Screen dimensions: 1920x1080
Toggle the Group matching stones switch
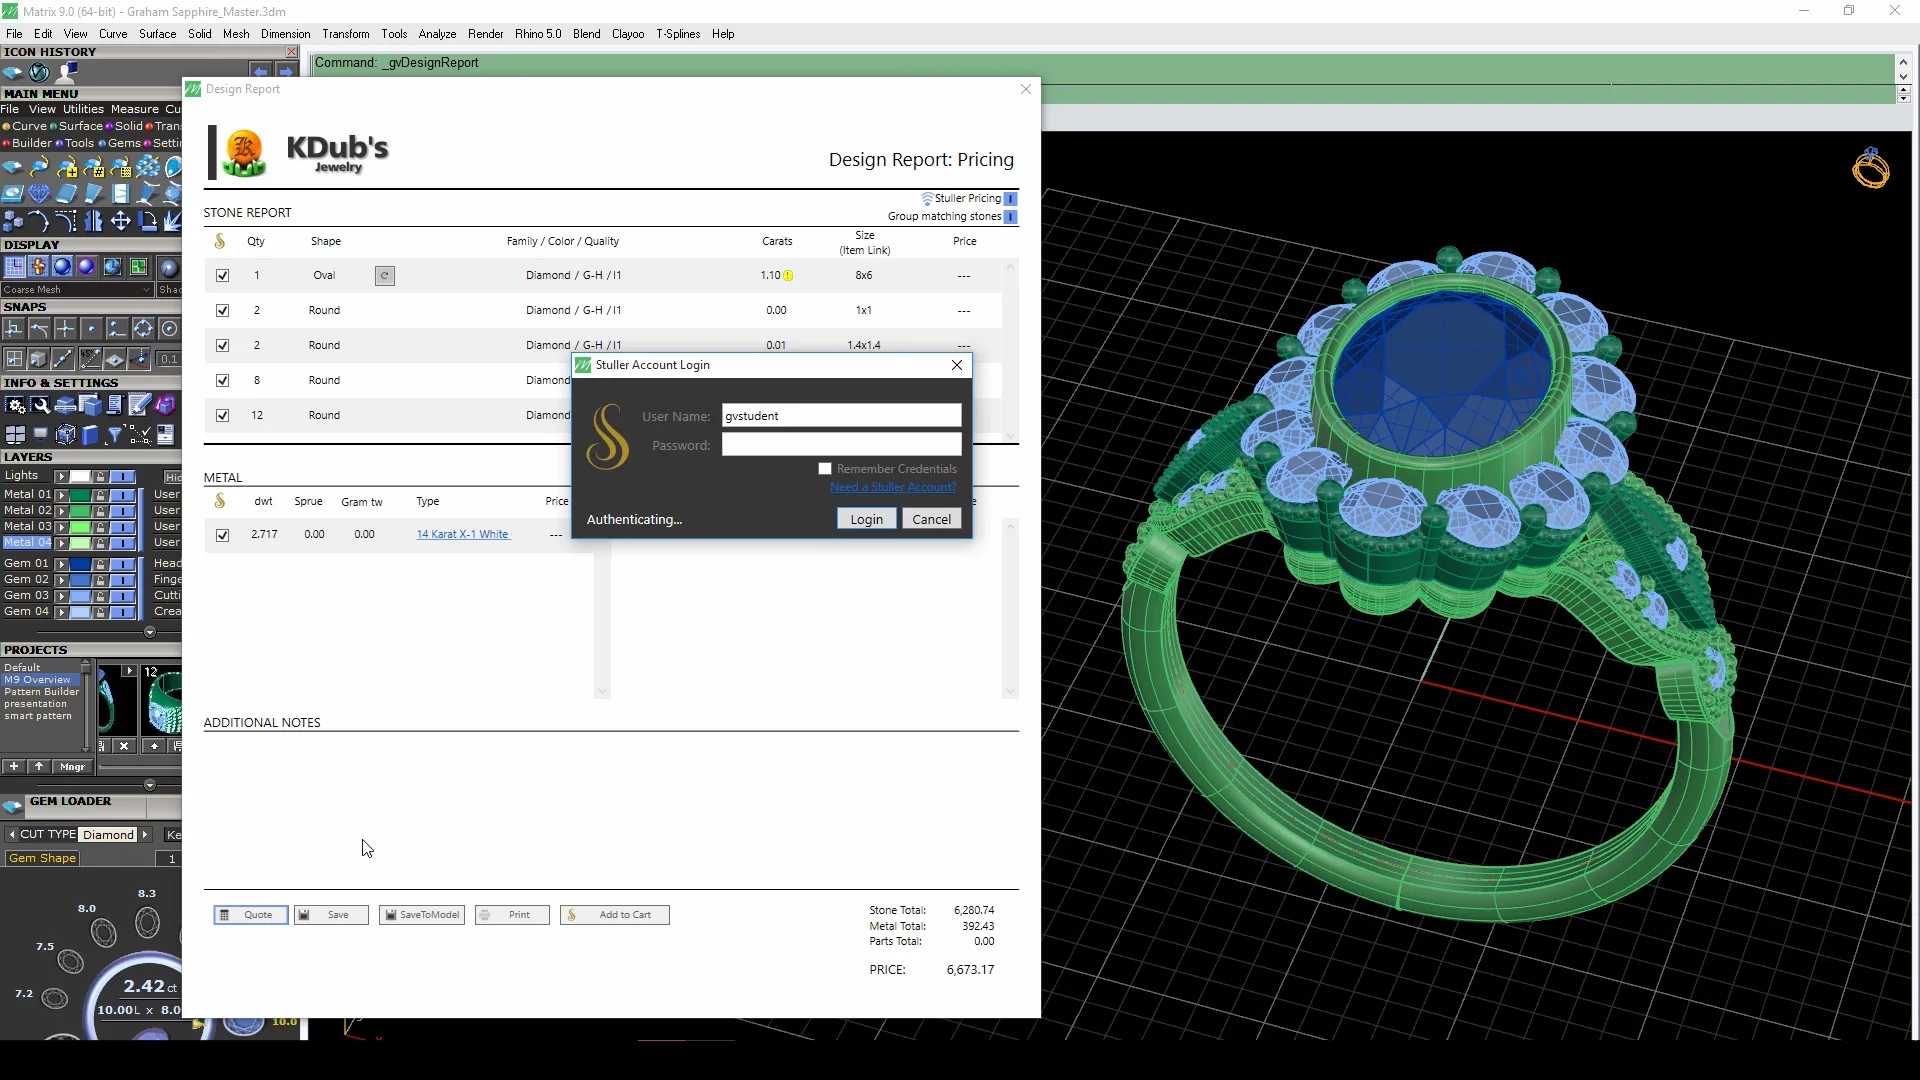pos(1011,216)
